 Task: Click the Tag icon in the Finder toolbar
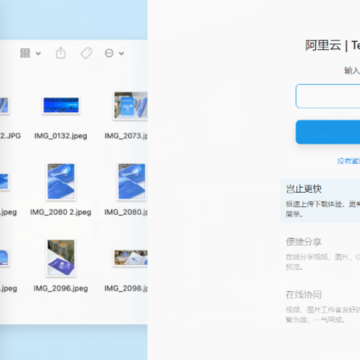tap(86, 53)
